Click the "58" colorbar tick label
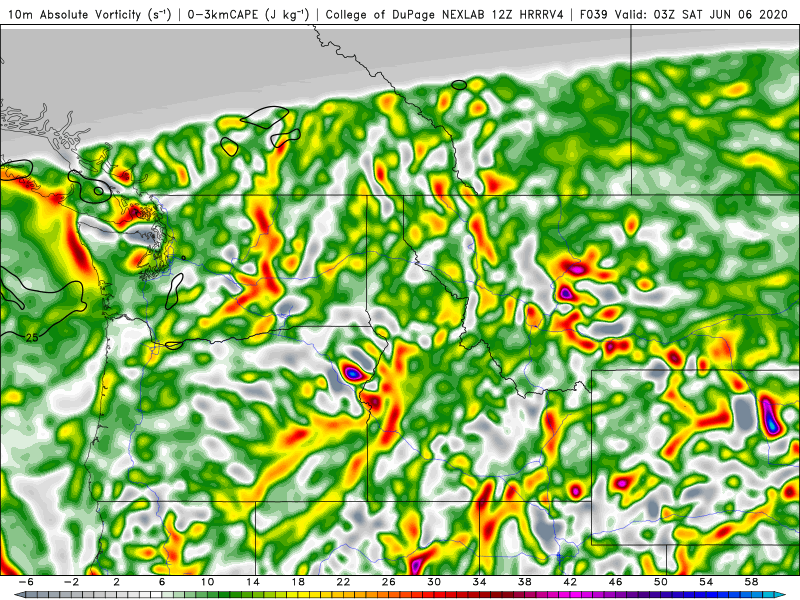Screen dimensions: 800x600 pos(751,582)
